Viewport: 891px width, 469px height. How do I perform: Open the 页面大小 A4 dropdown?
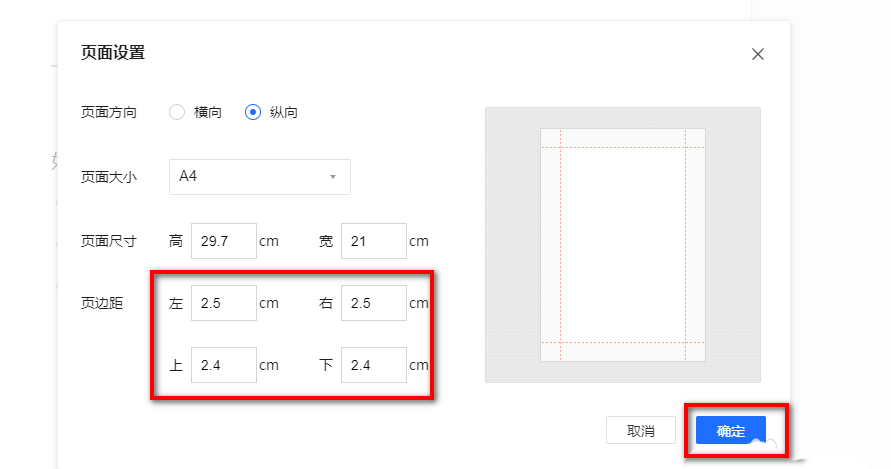pos(260,177)
